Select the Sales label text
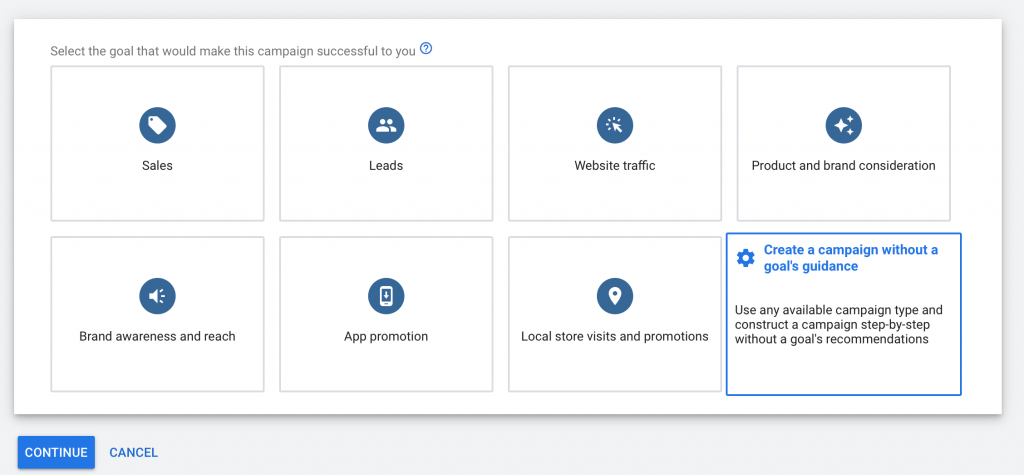Image resolution: width=1024 pixels, height=475 pixels. pyautogui.click(x=157, y=166)
